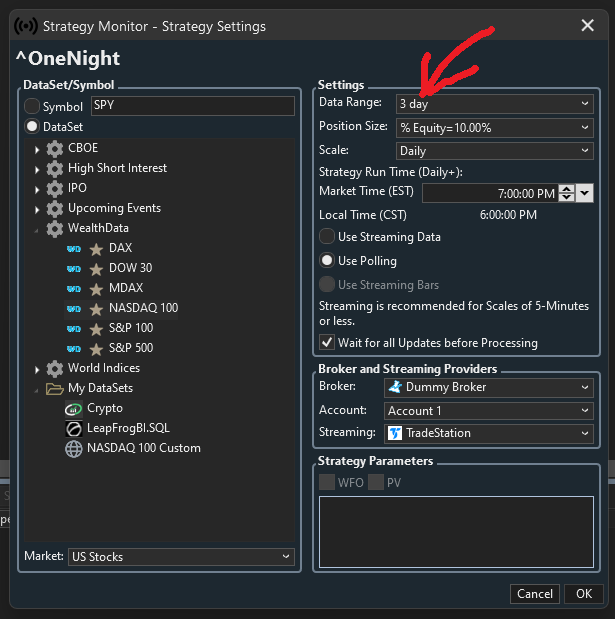Click the WealthData badge icon beside DAX

73,248
